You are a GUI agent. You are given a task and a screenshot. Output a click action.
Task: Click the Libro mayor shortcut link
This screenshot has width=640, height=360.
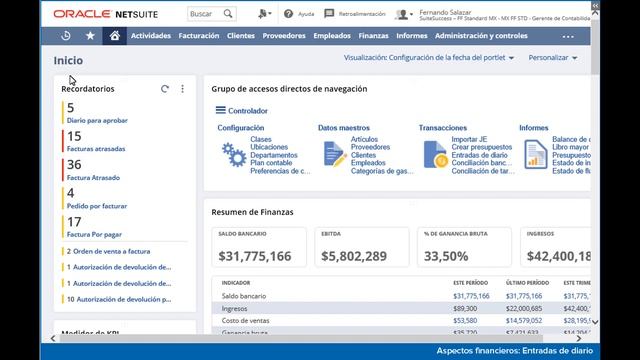point(571,147)
